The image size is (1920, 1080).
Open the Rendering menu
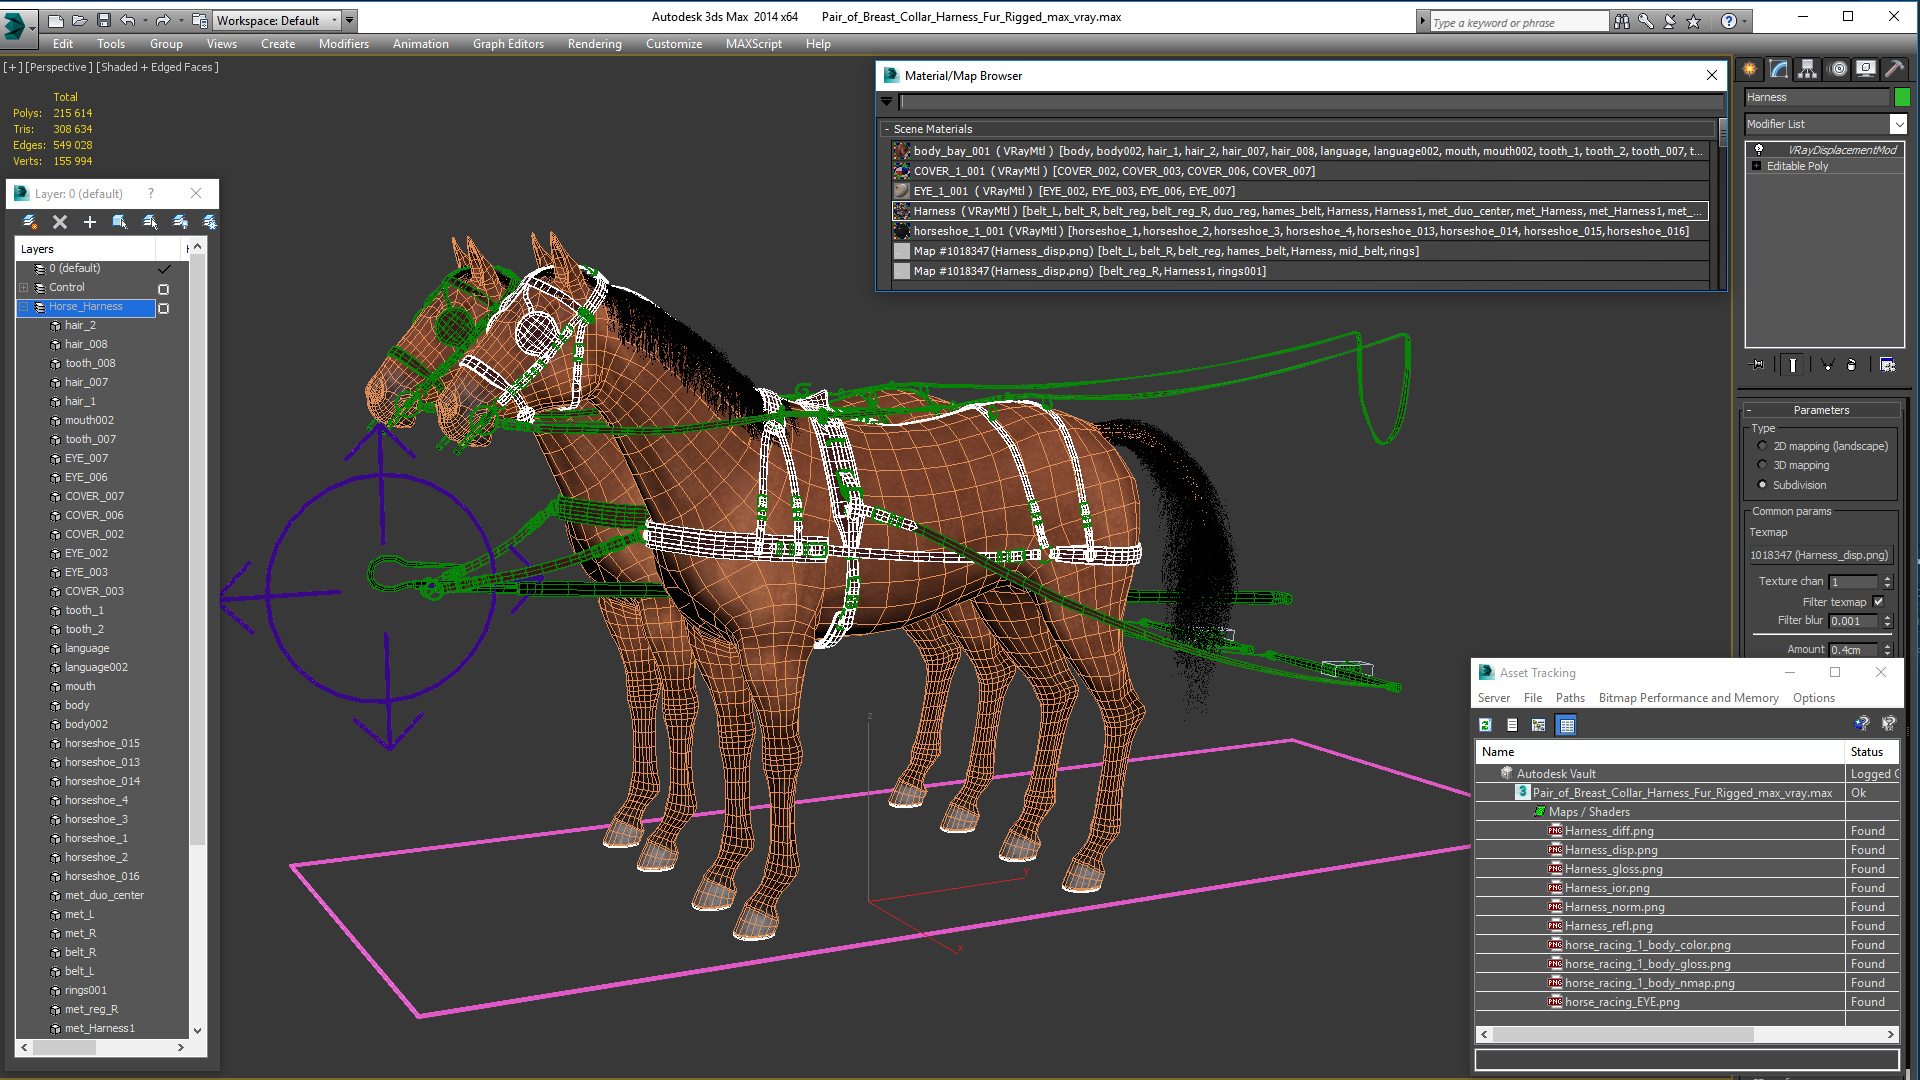pos(594,44)
